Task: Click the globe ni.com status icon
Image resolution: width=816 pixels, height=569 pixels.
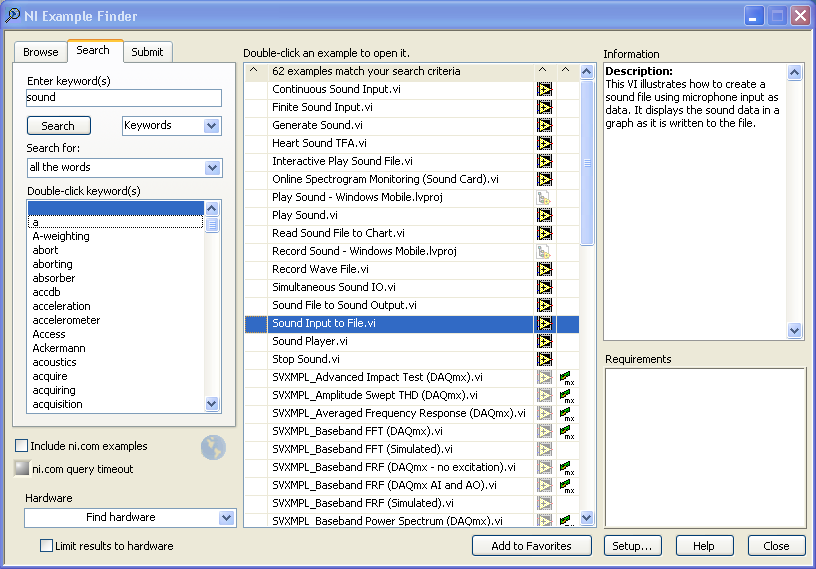Action: [x=213, y=448]
